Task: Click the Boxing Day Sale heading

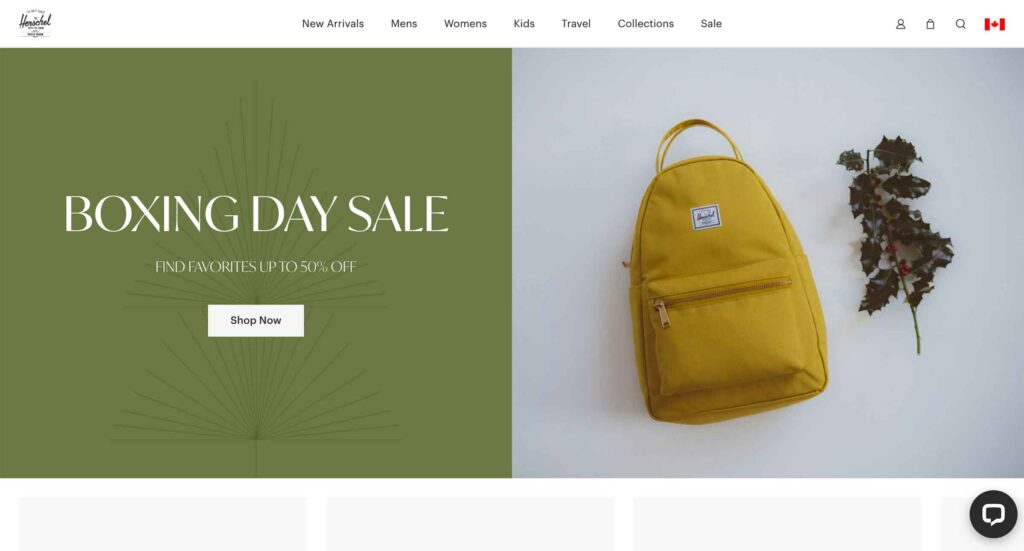Action: 255,213
